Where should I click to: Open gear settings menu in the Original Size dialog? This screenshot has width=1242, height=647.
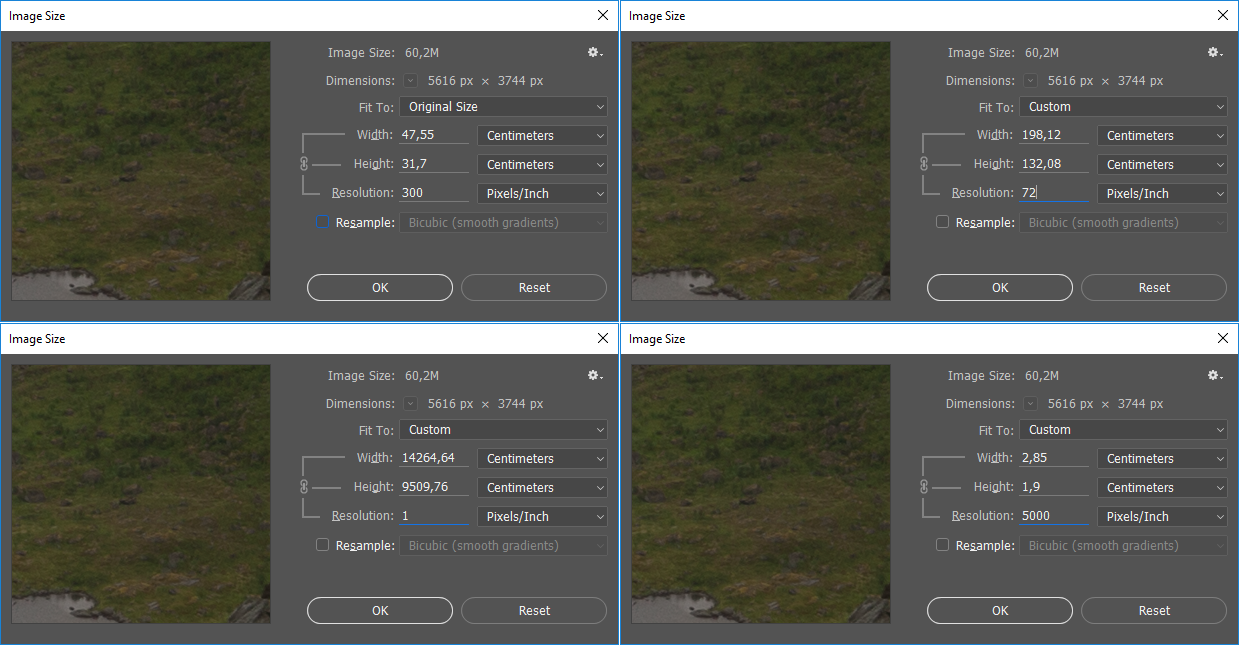(x=595, y=53)
